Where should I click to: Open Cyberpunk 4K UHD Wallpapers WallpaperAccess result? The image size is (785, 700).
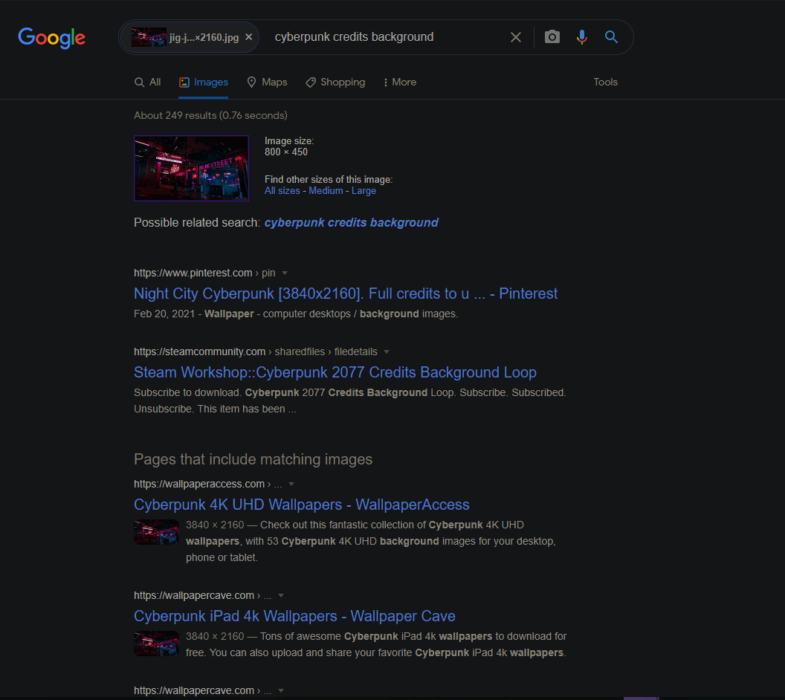(301, 505)
